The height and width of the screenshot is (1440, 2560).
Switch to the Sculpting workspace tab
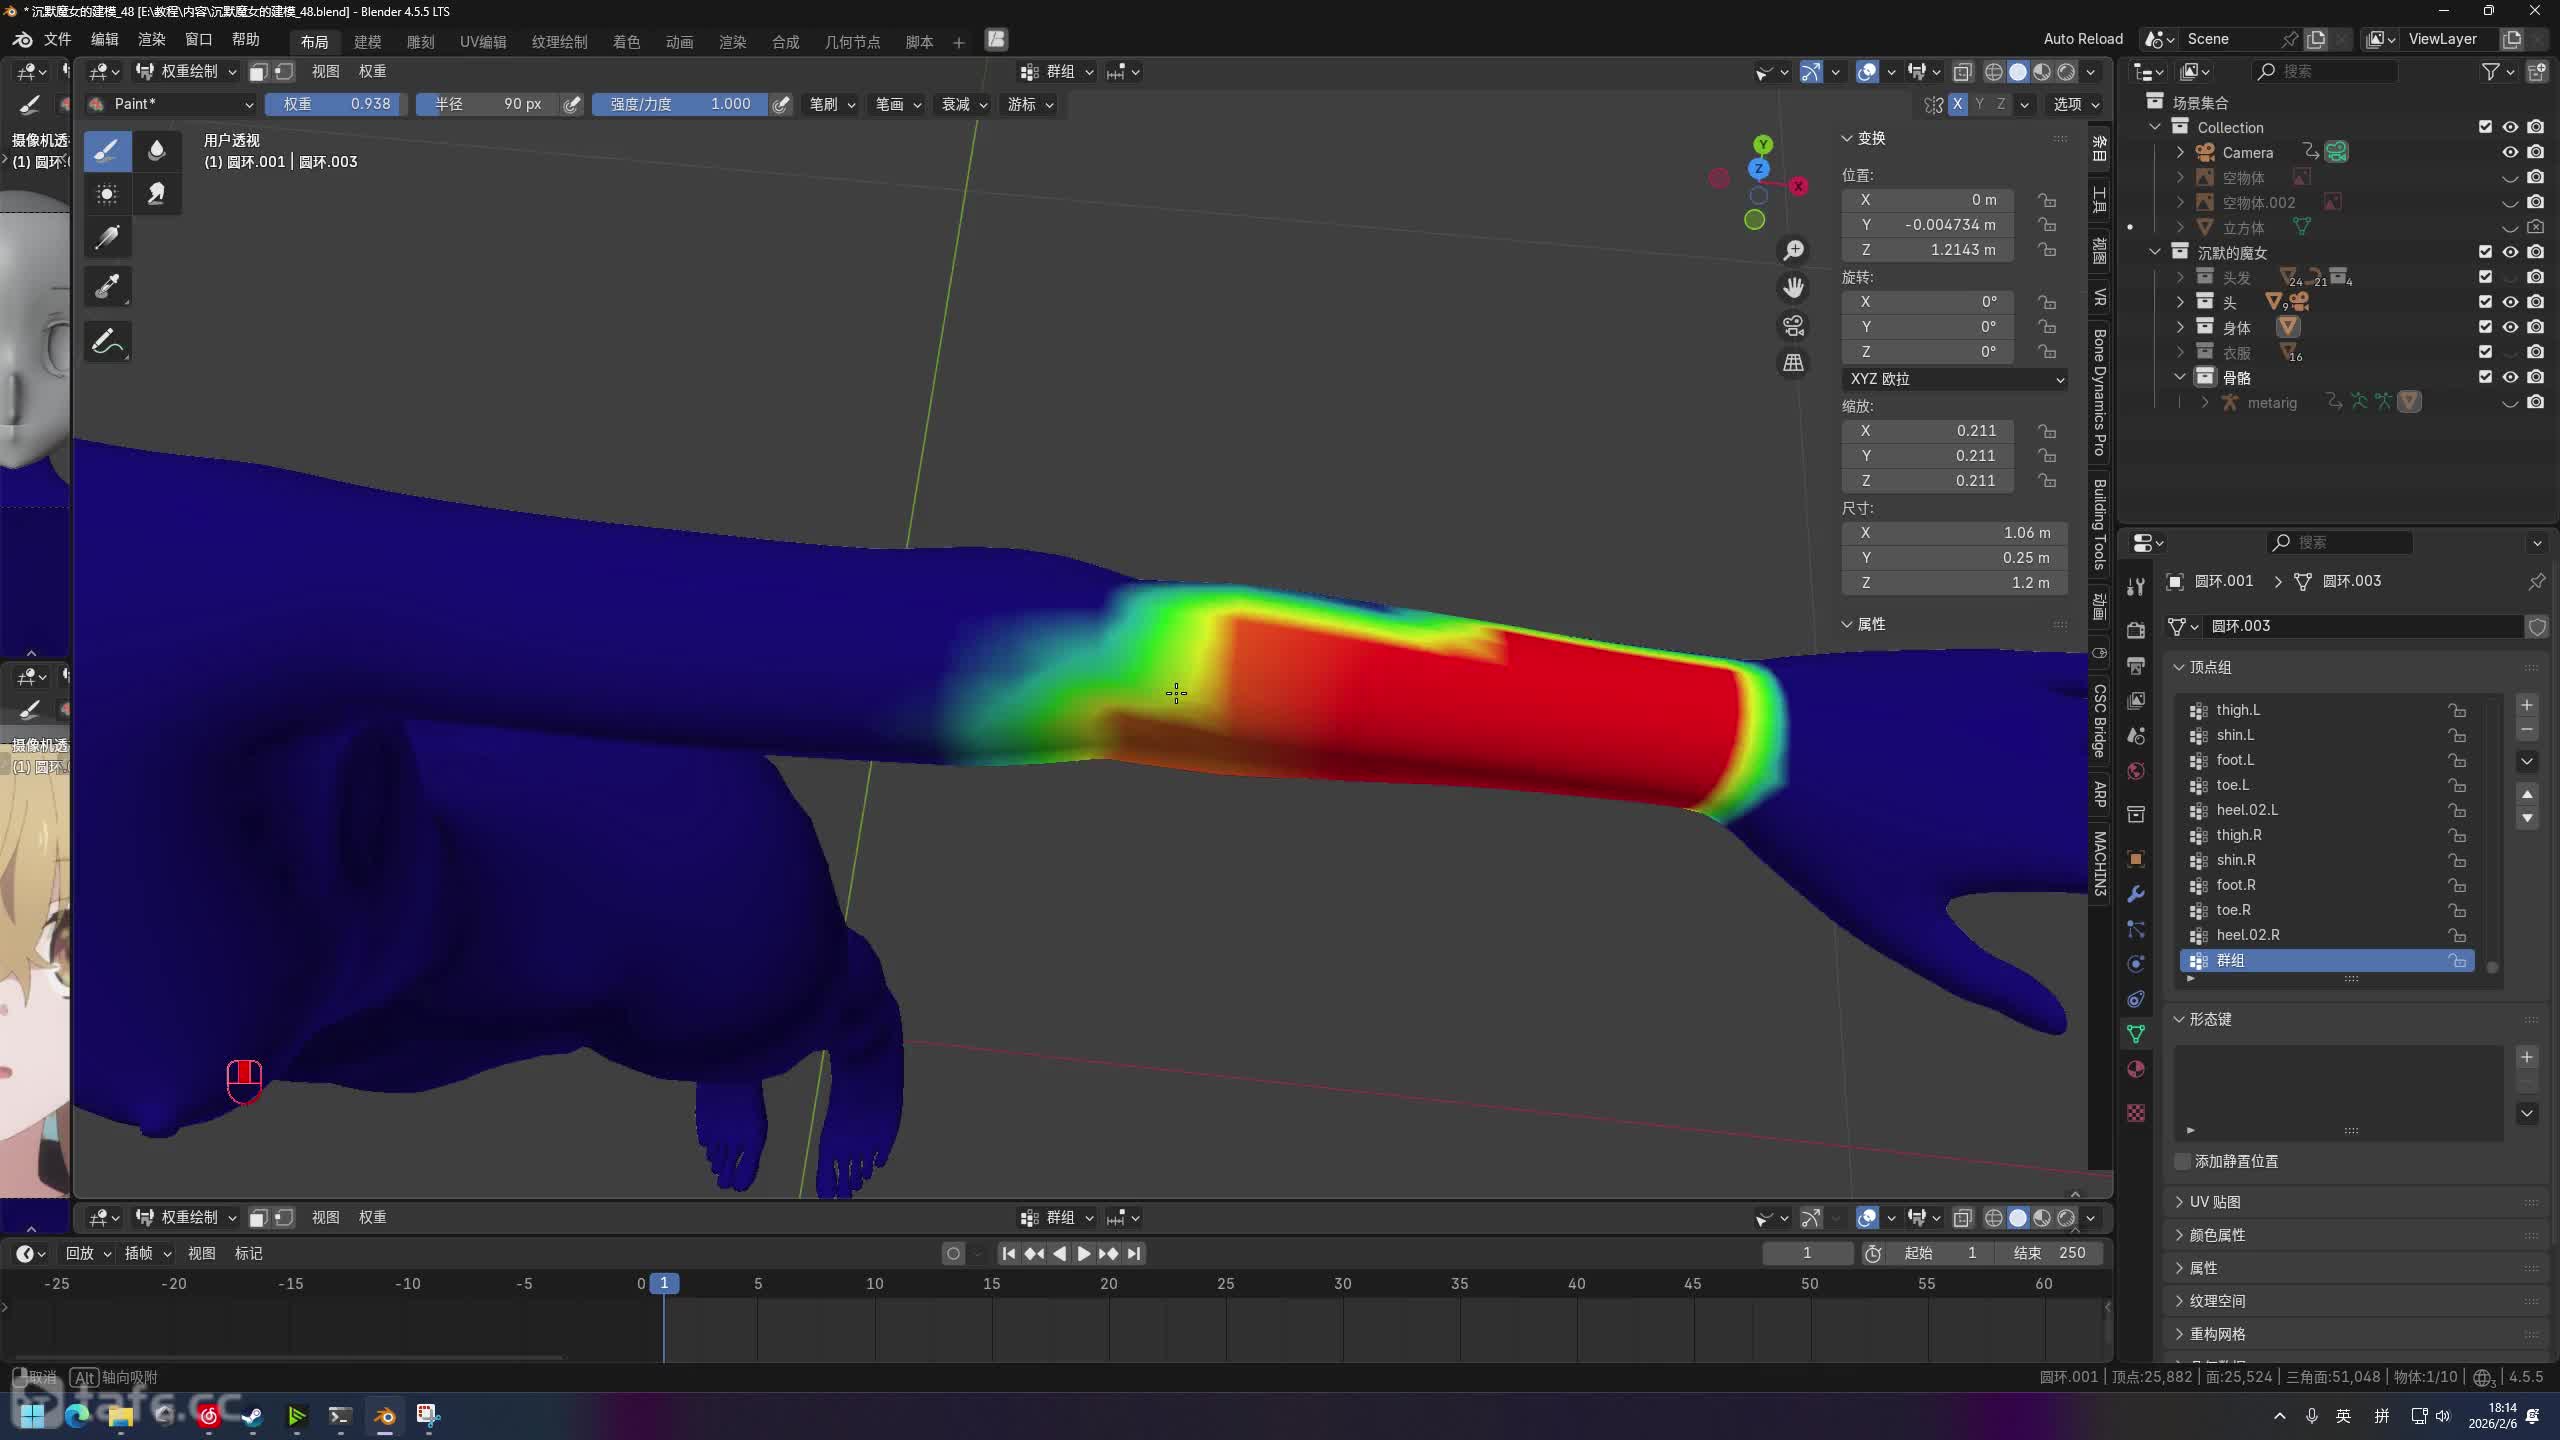(420, 41)
